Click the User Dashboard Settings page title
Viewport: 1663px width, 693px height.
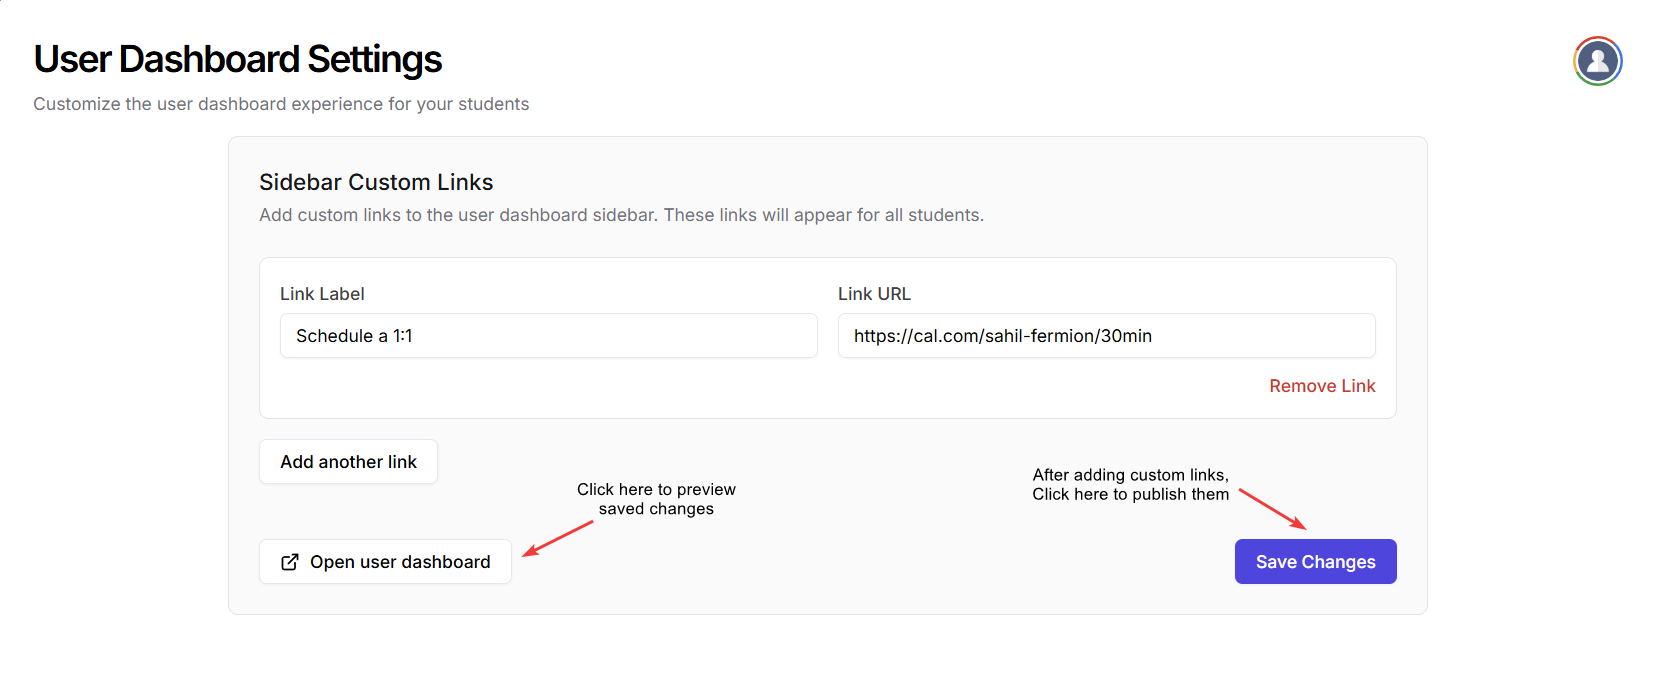point(238,59)
